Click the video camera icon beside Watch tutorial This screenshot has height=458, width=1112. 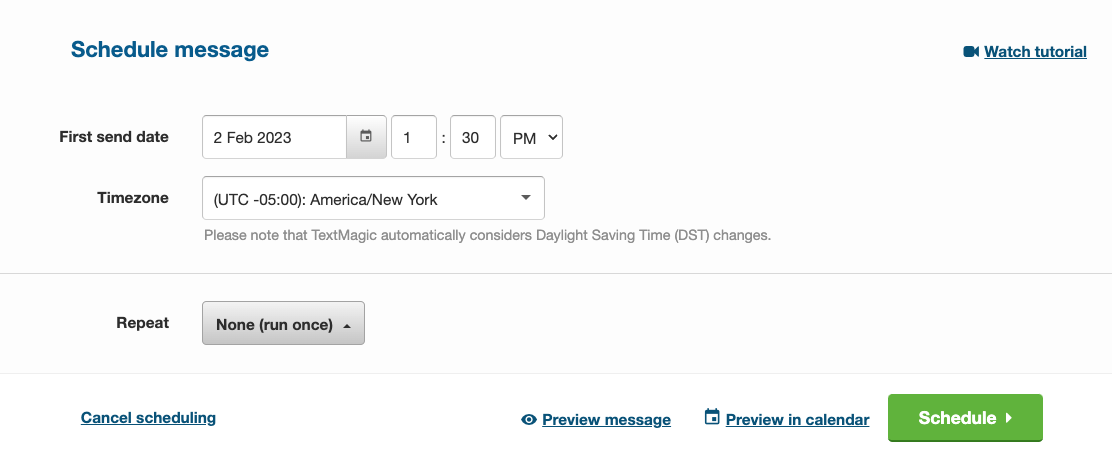970,51
